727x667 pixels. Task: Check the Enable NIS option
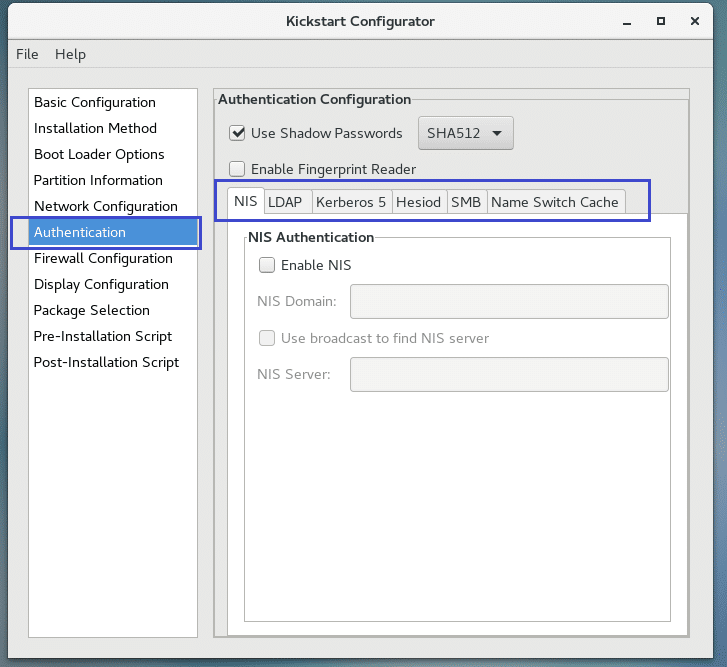tap(267, 265)
